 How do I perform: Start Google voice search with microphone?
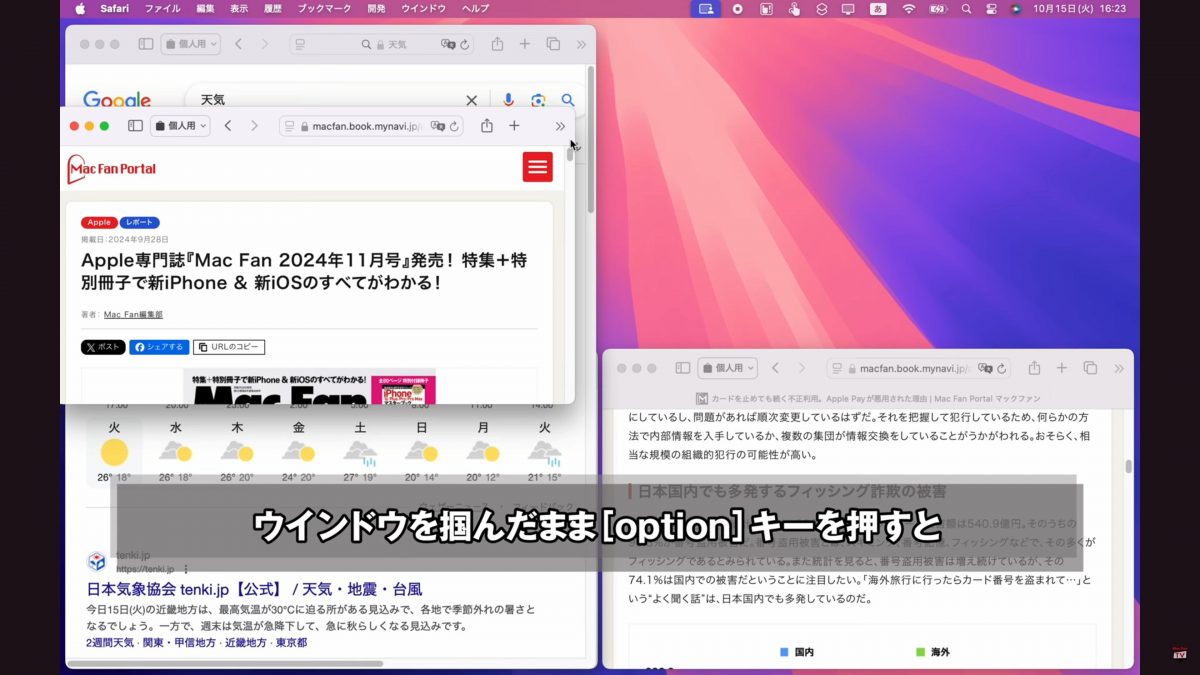[x=508, y=100]
